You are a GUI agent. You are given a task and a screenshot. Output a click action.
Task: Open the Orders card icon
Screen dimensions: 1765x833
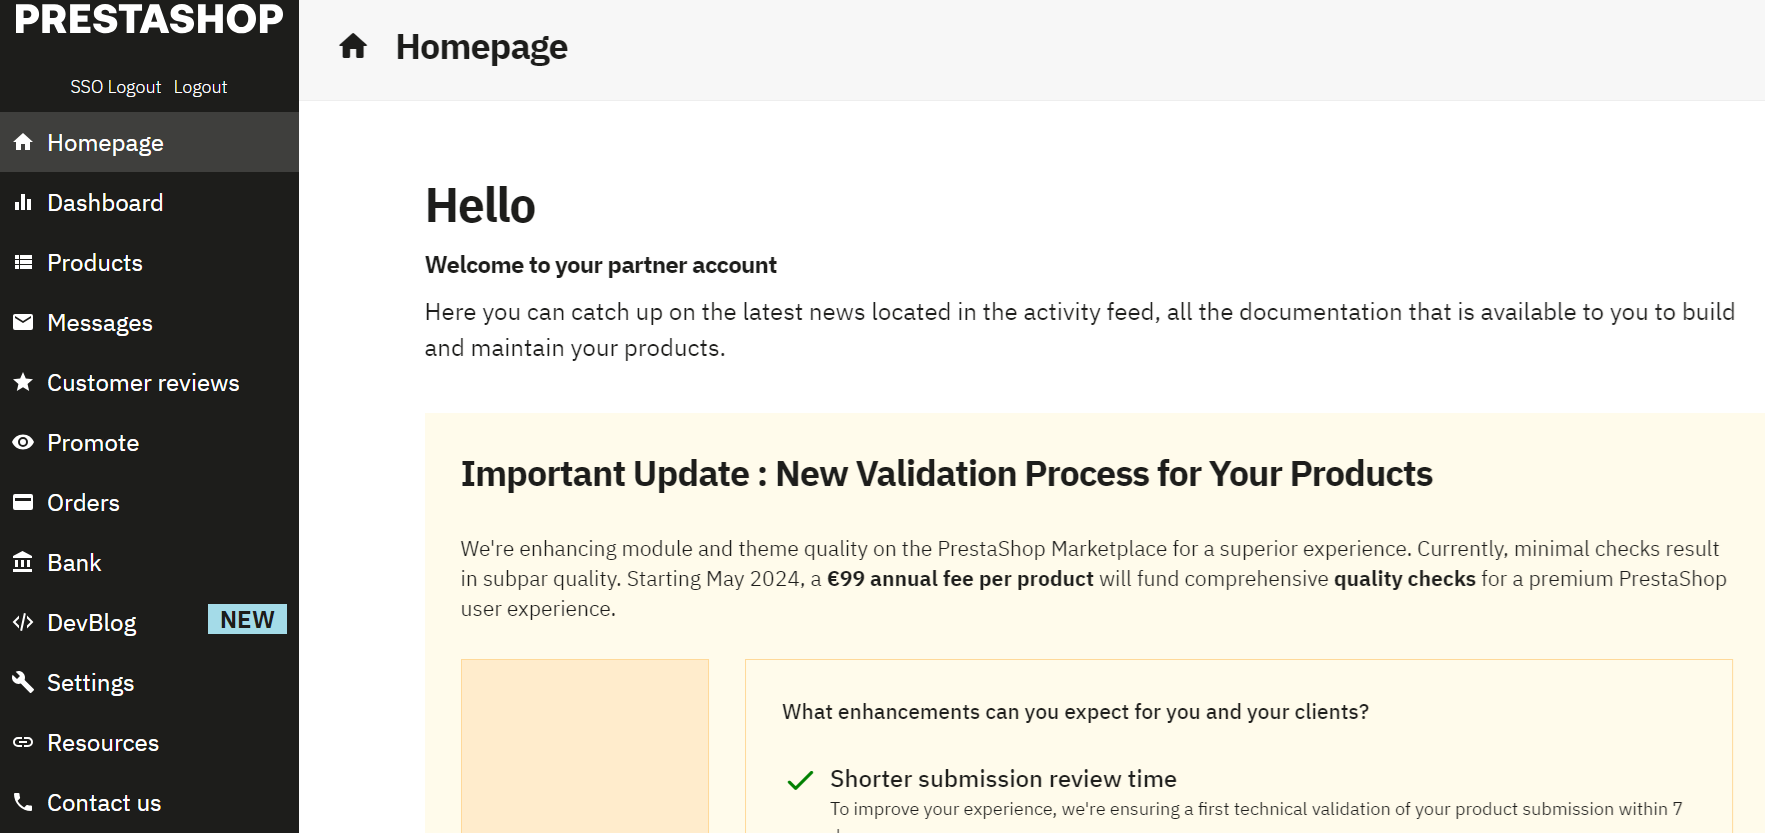point(23,502)
